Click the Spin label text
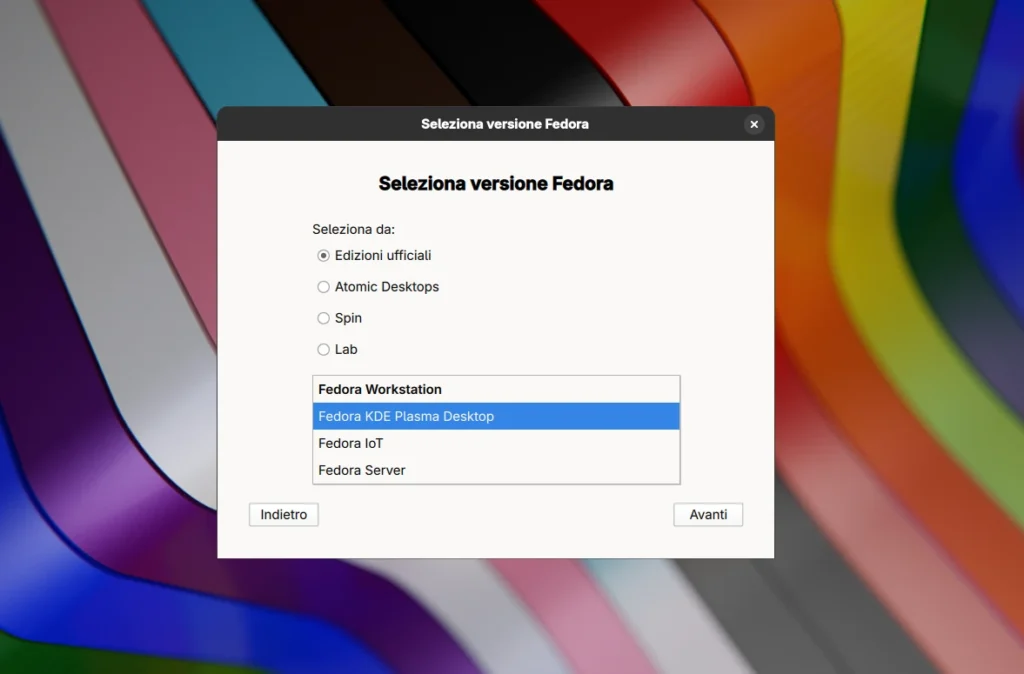 pyautogui.click(x=349, y=318)
